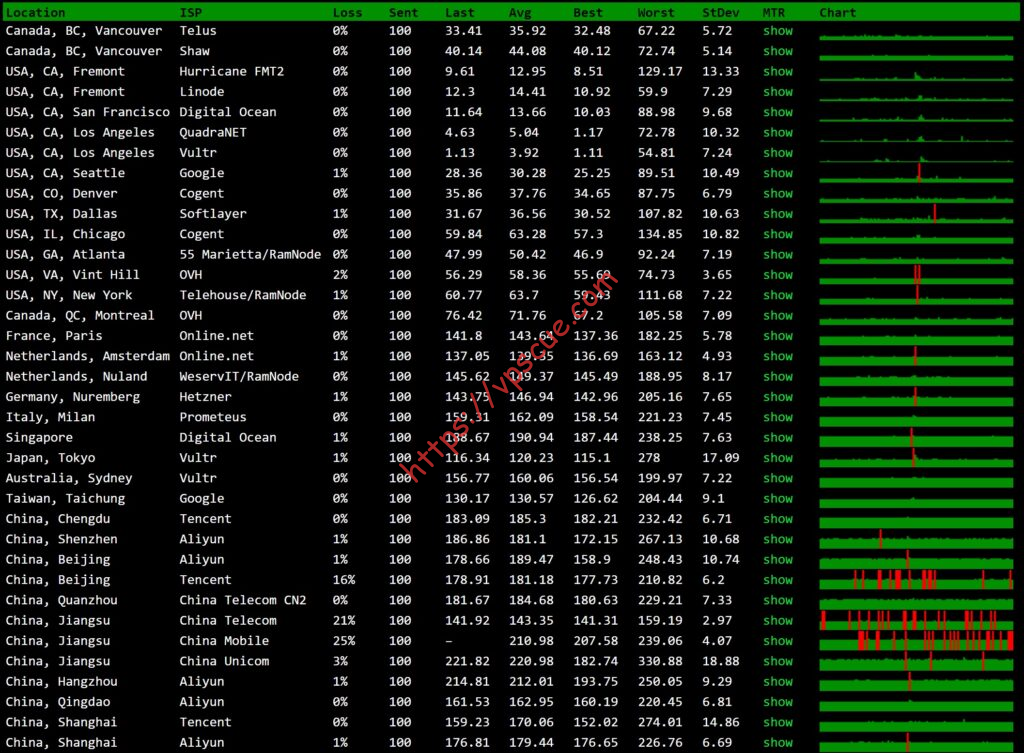1024x753 pixels.
Task: Open MTR "show" for Vint Hill OVH
Action: 778,274
